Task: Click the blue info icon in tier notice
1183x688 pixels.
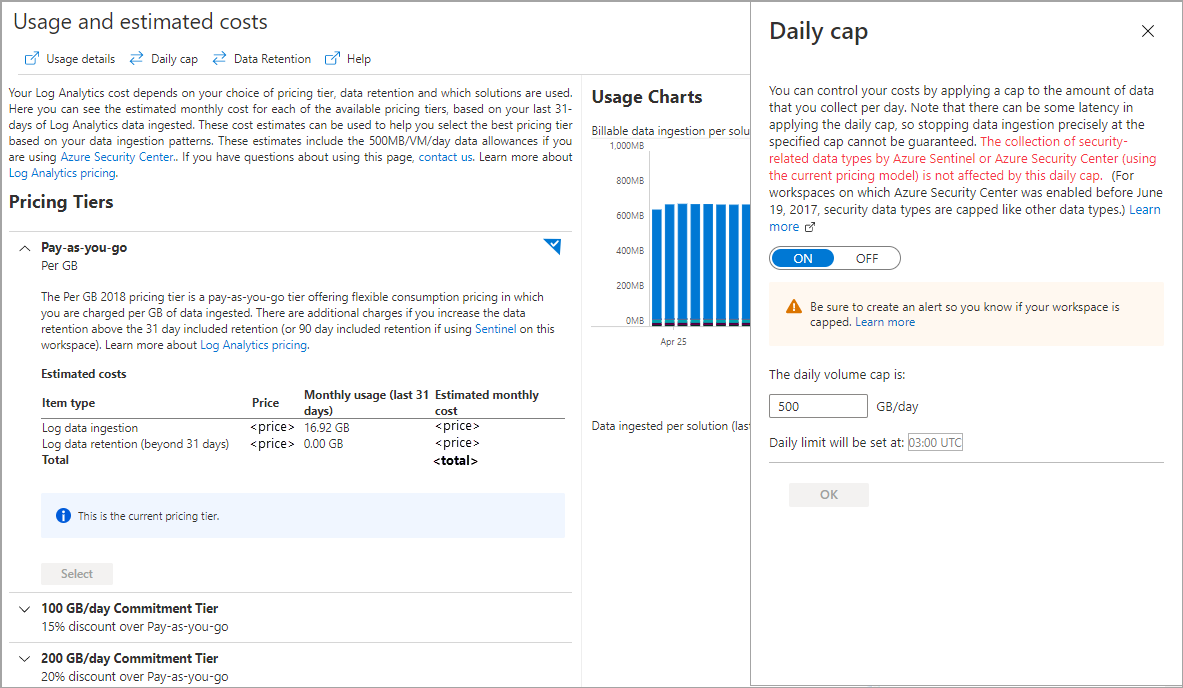Action: point(63,516)
